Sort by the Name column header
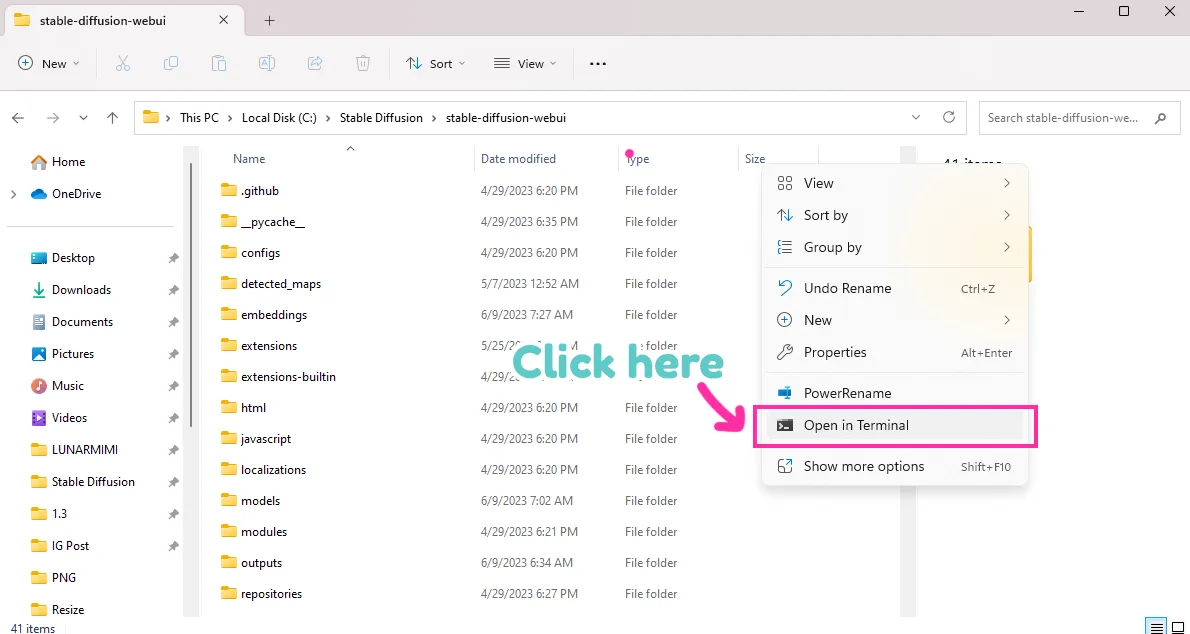Viewport: 1190px width, 634px height. click(249, 159)
